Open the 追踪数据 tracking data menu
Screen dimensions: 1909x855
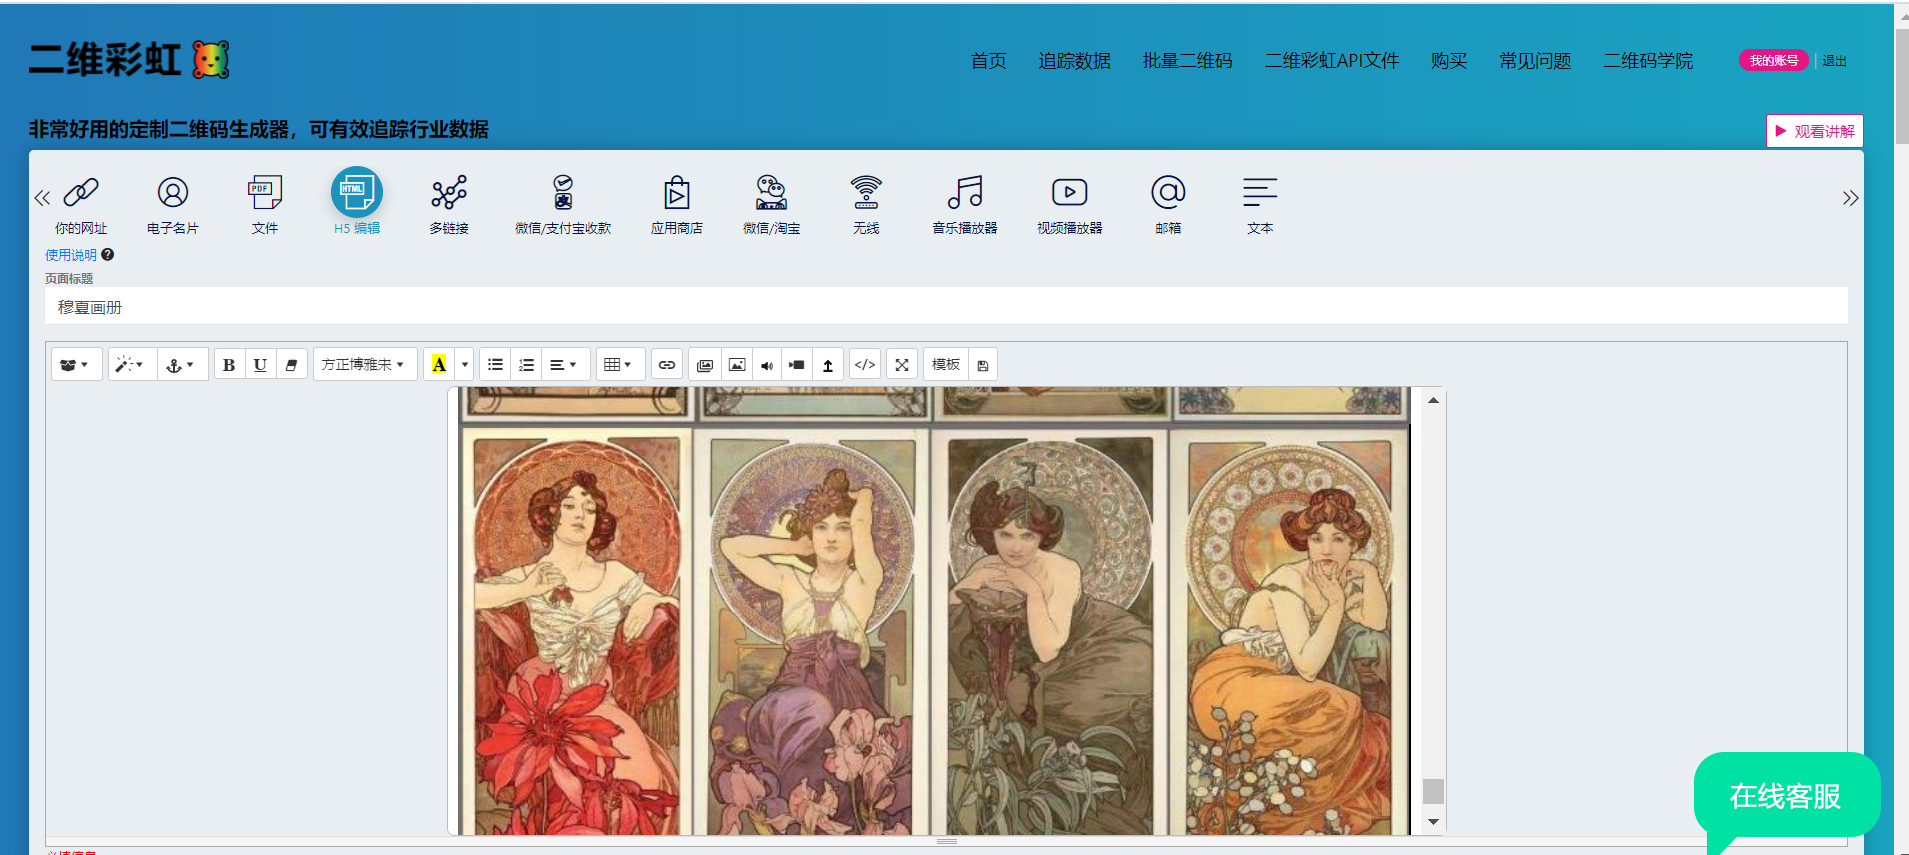tap(1075, 61)
